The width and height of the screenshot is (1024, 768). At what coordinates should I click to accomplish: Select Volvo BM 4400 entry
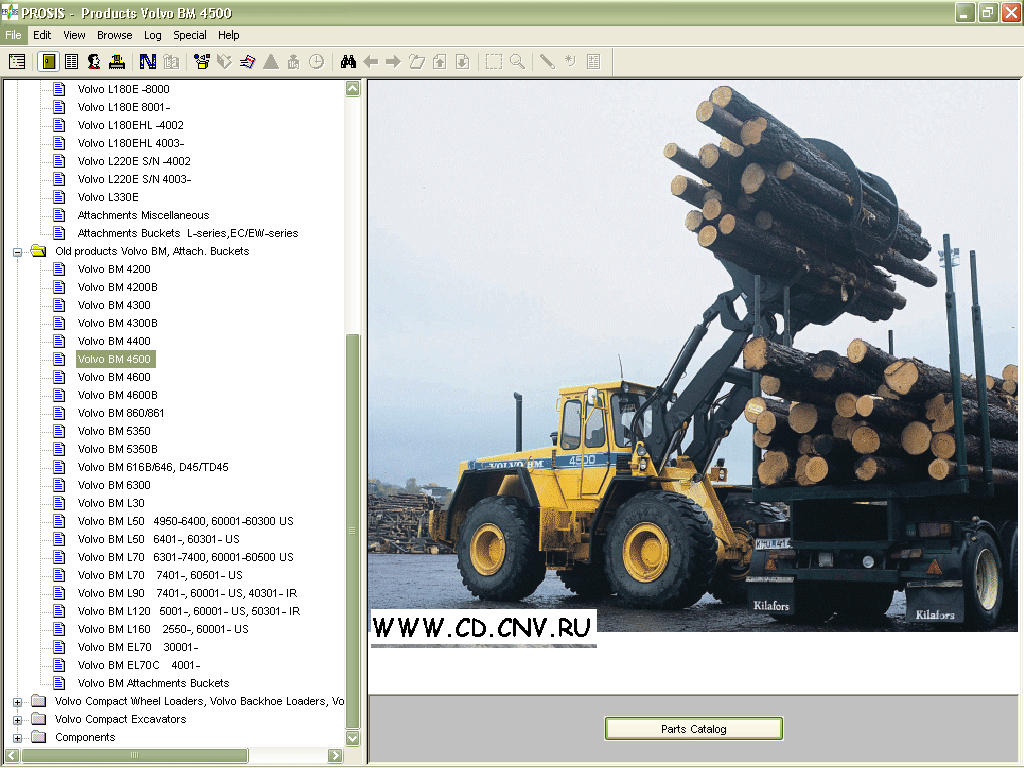[114, 342]
